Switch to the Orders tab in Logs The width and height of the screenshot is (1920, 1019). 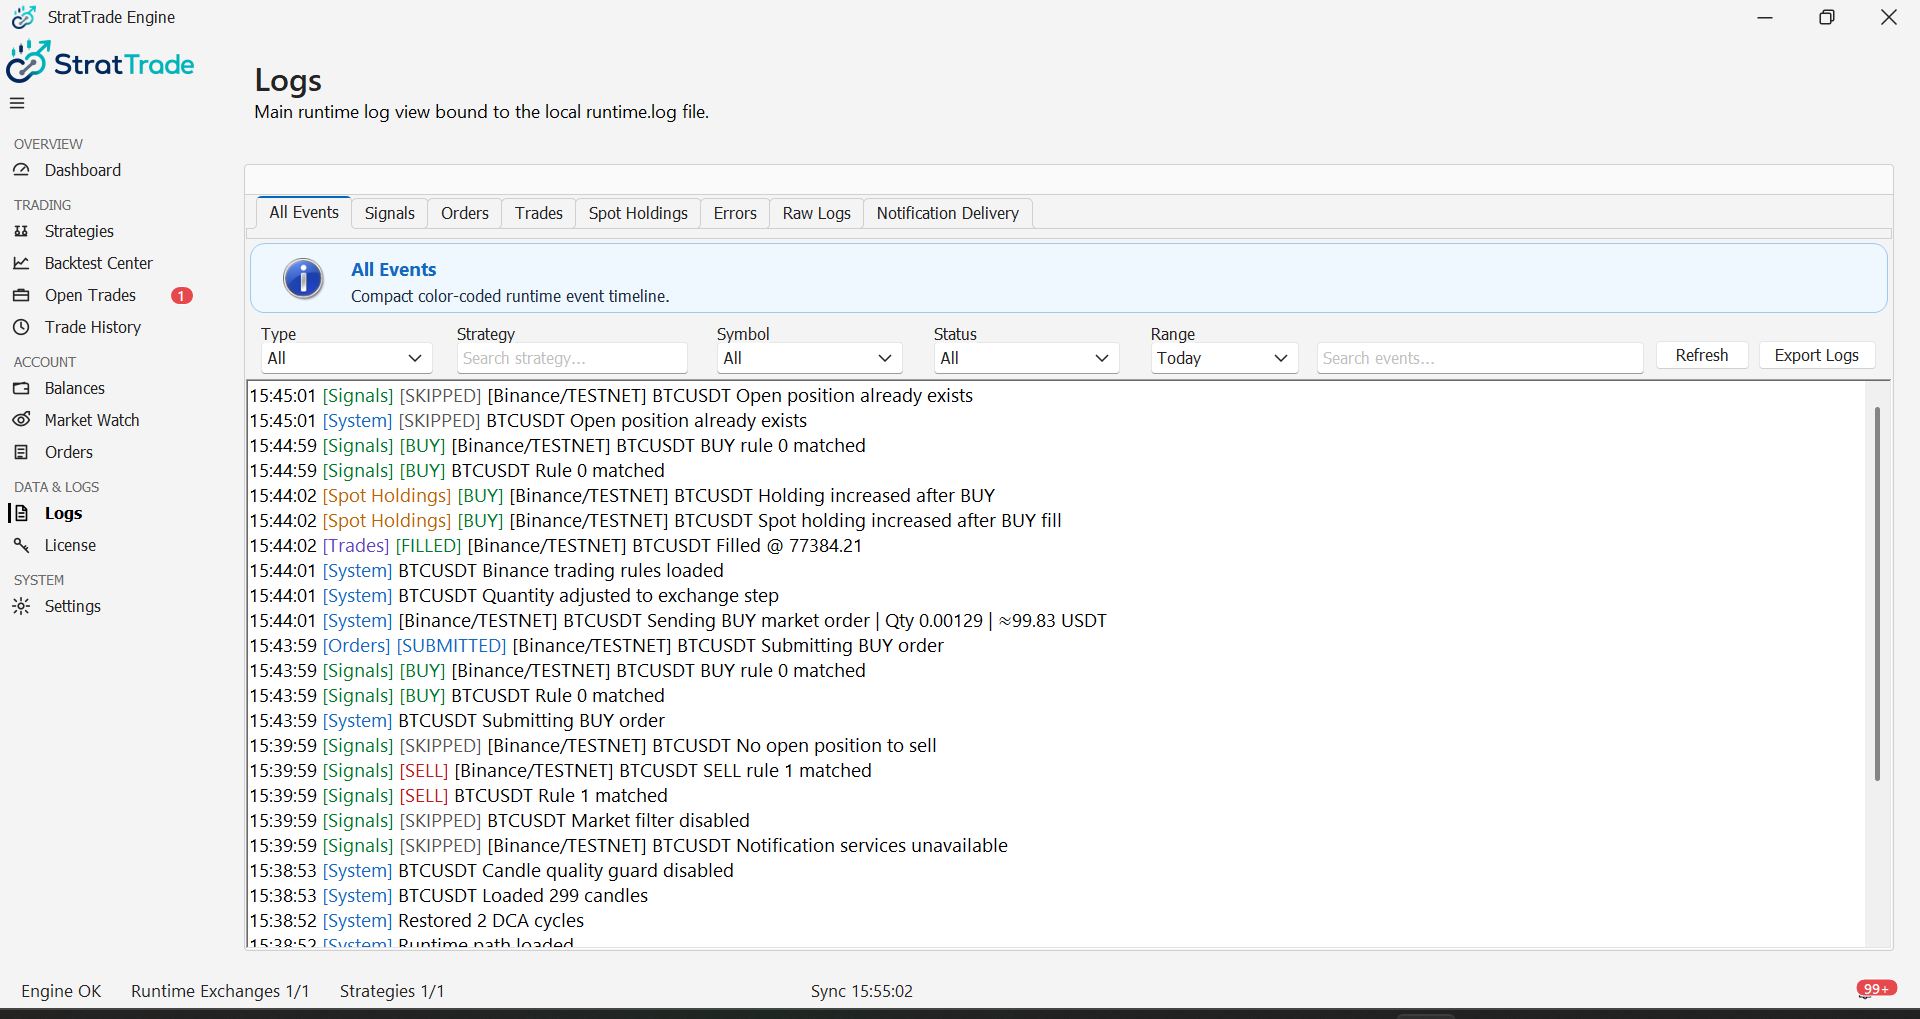coord(465,213)
